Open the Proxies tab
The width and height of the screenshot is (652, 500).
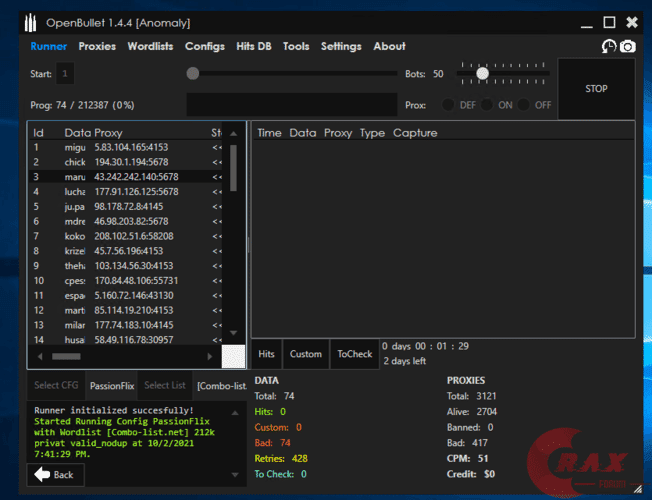click(x=97, y=46)
